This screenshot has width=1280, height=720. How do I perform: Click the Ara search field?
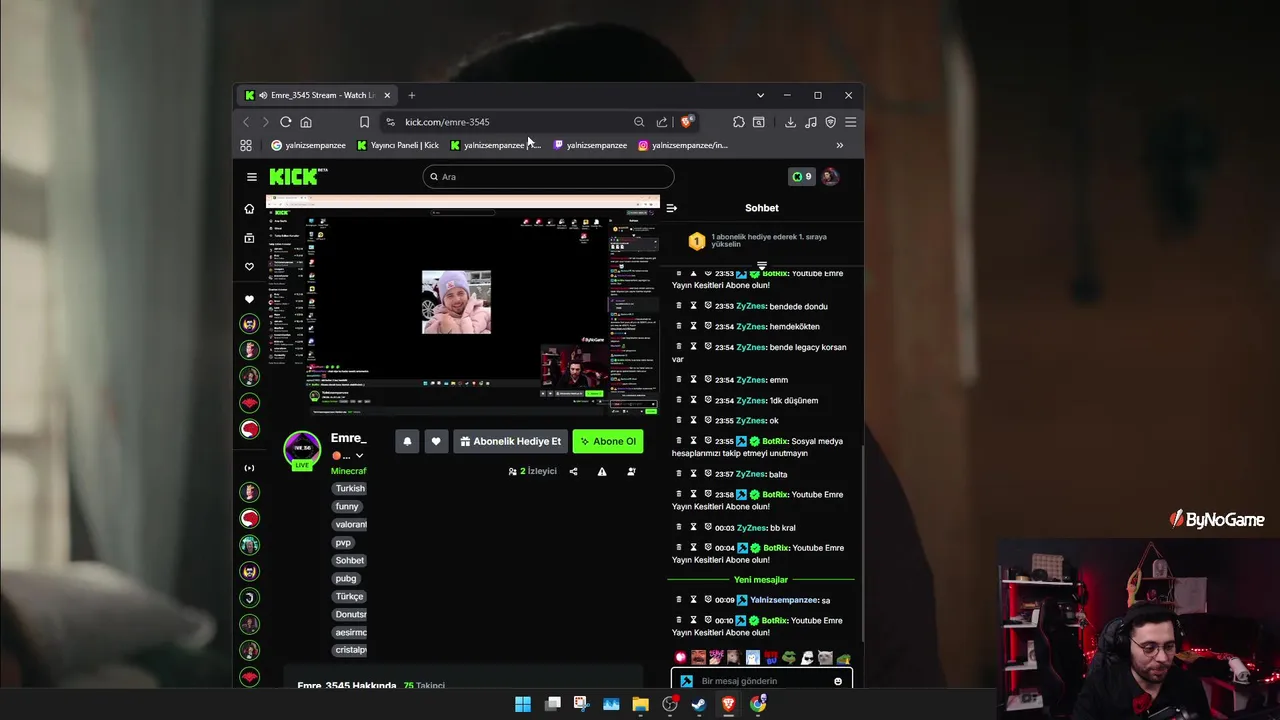[548, 177]
